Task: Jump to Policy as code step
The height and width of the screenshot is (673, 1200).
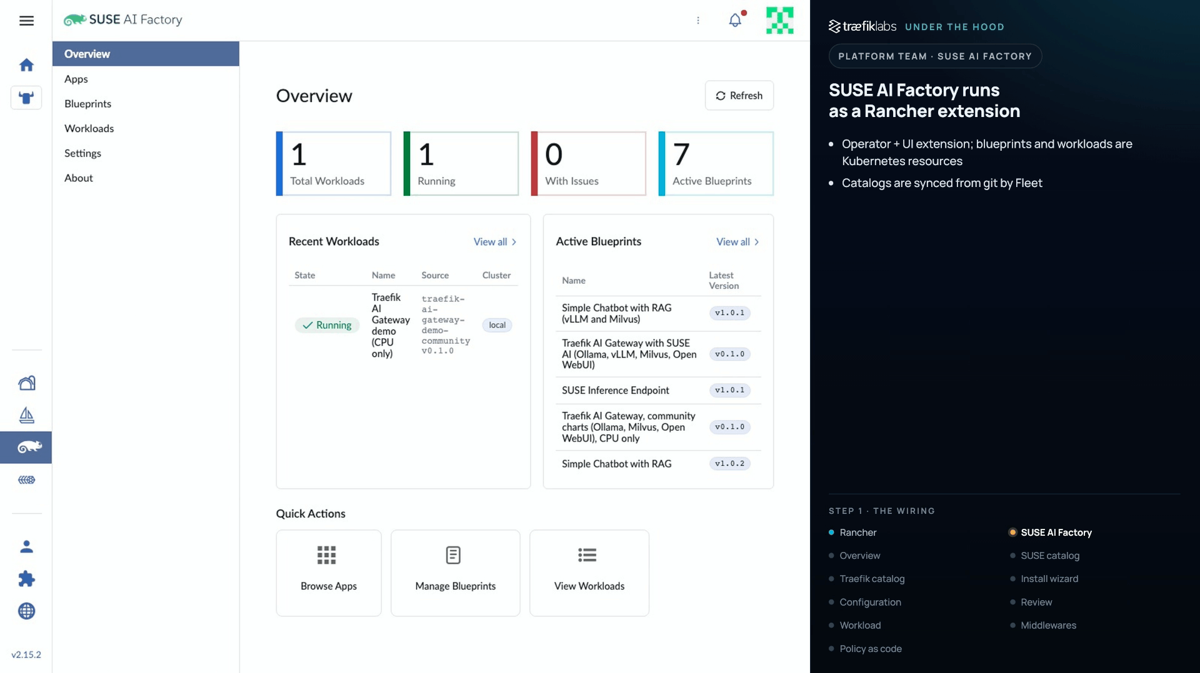Action: [870, 649]
